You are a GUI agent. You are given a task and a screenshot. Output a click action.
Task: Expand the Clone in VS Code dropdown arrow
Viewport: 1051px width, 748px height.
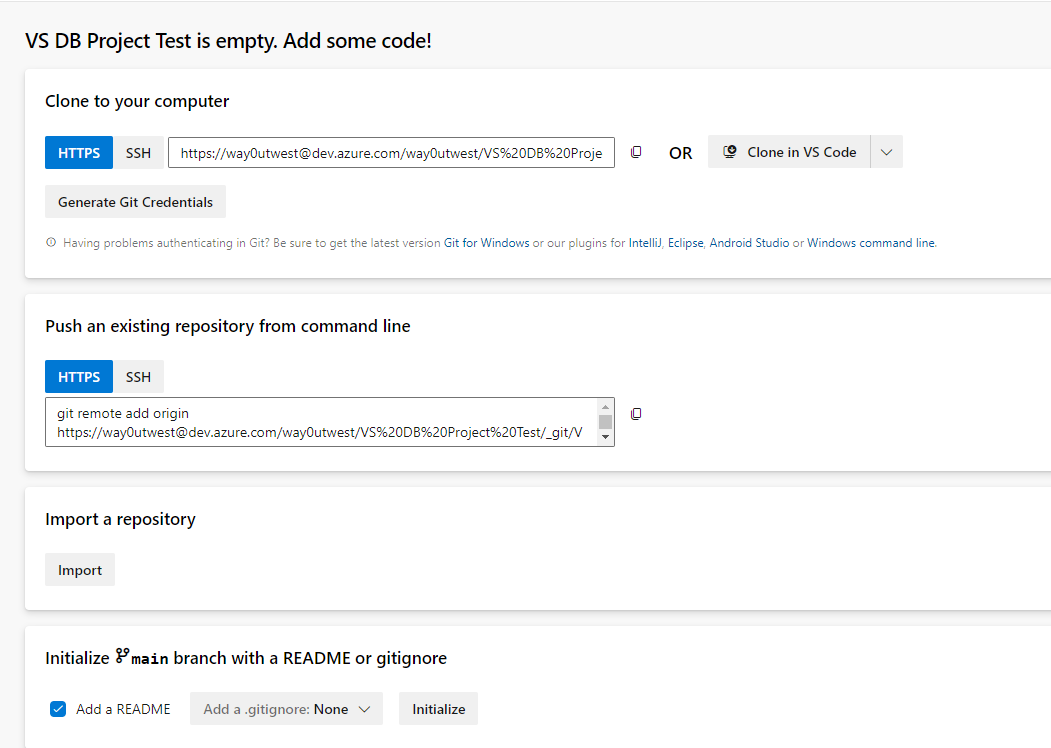pyautogui.click(x=887, y=152)
